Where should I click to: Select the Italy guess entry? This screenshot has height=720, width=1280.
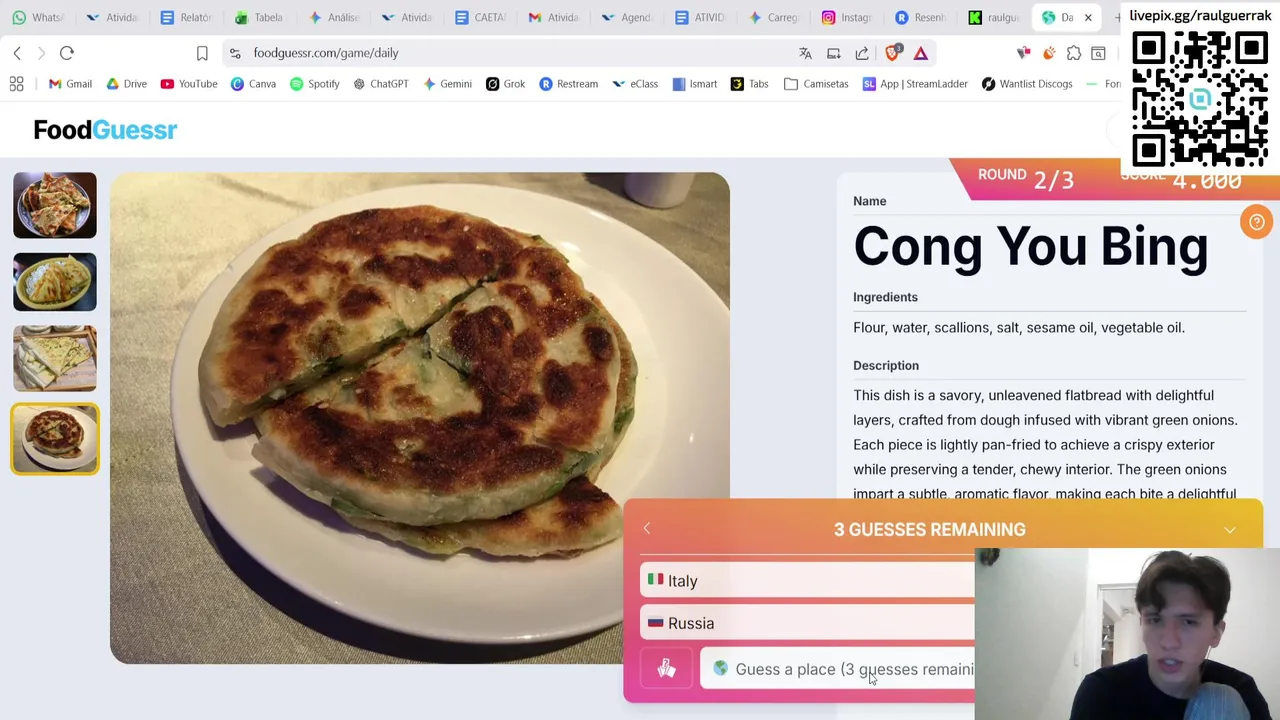pos(807,581)
